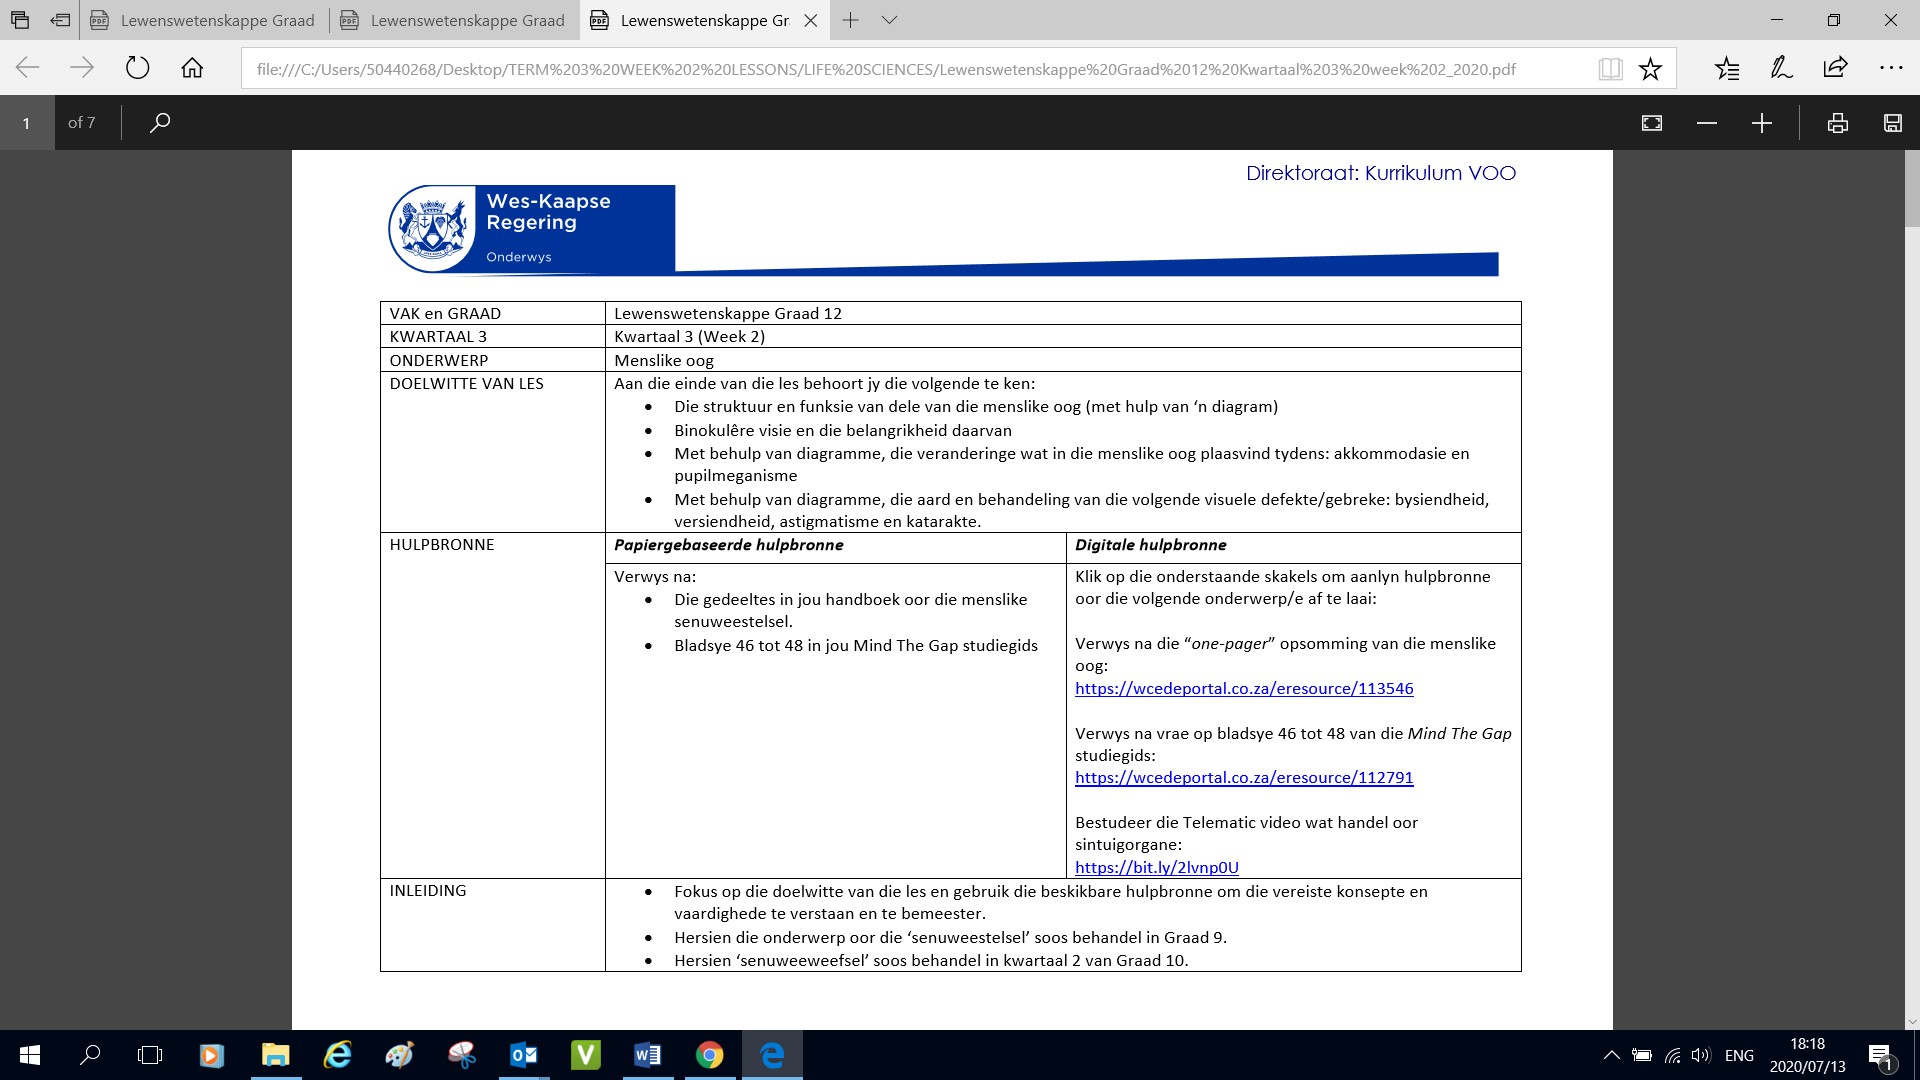The image size is (1920, 1080).
Task: Click 'Direktoraat: Kurrikulum VOO' heading
Action: click(x=1381, y=173)
